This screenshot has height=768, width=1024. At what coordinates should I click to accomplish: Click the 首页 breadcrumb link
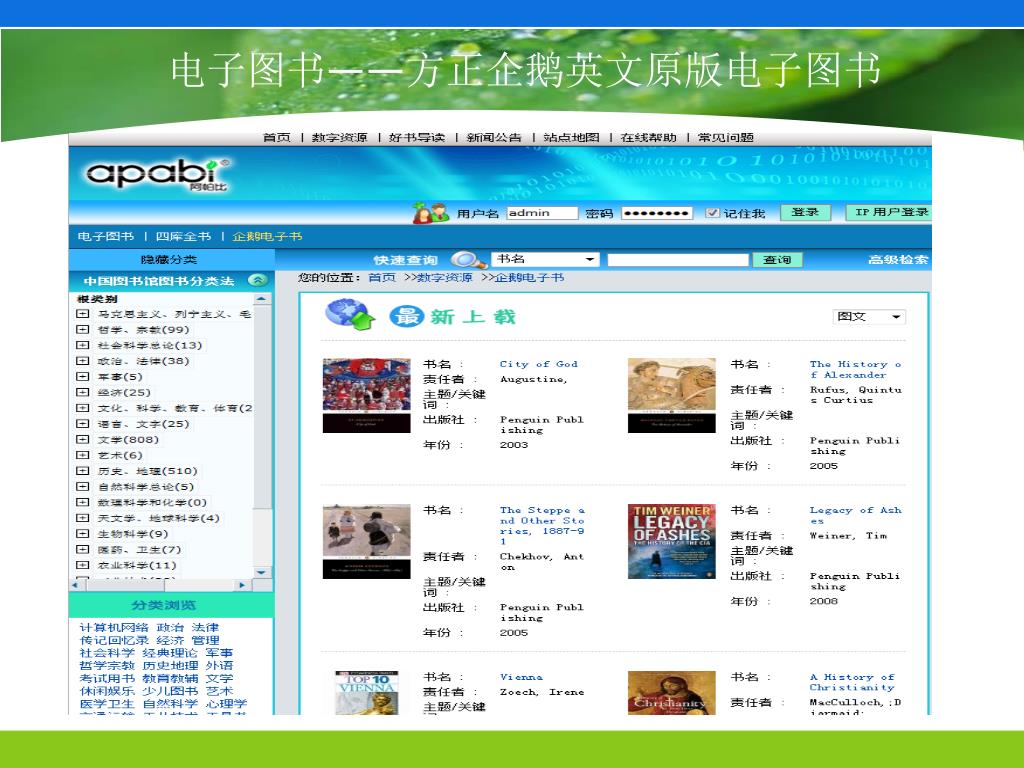(x=382, y=278)
